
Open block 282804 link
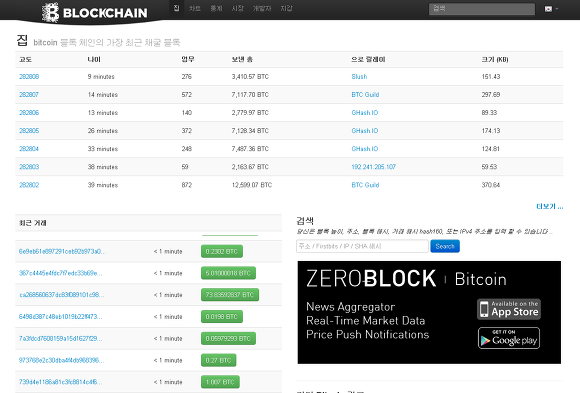pyautogui.click(x=29, y=149)
